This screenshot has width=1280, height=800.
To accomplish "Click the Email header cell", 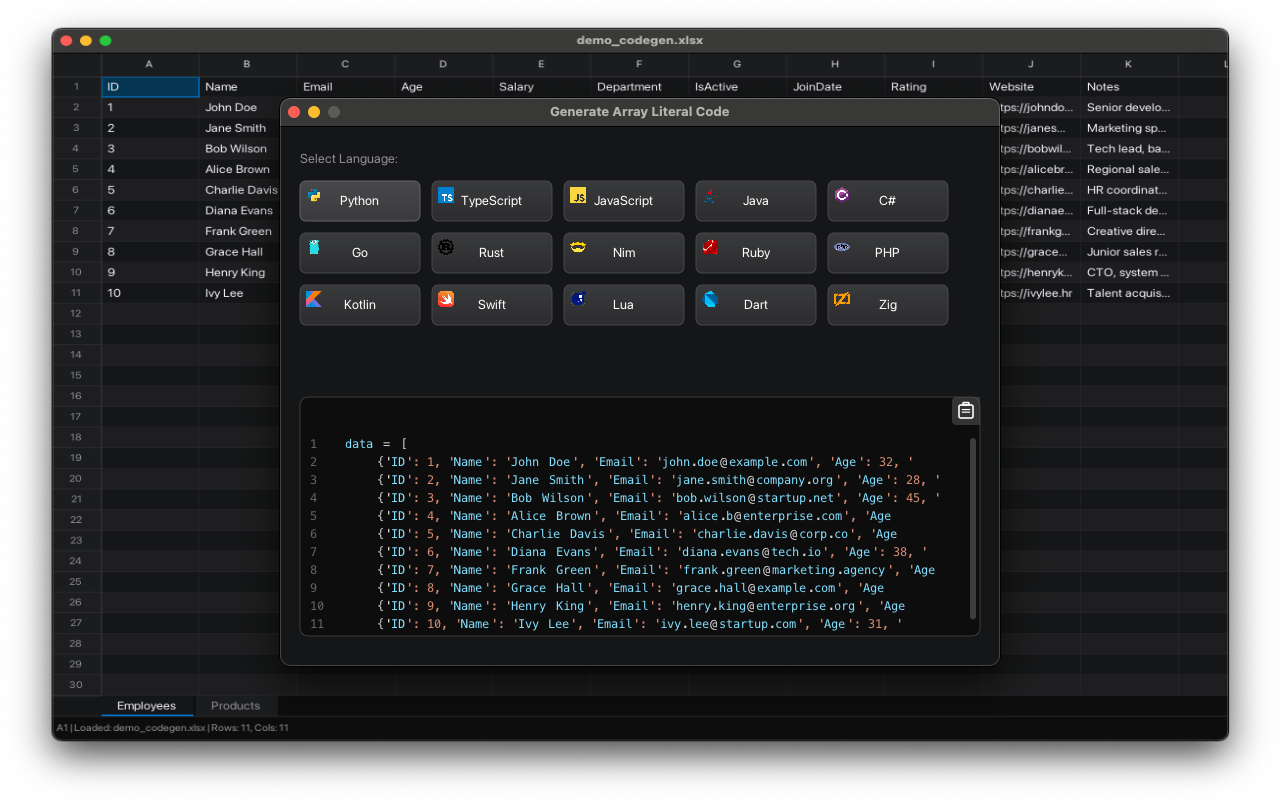I will [x=346, y=87].
